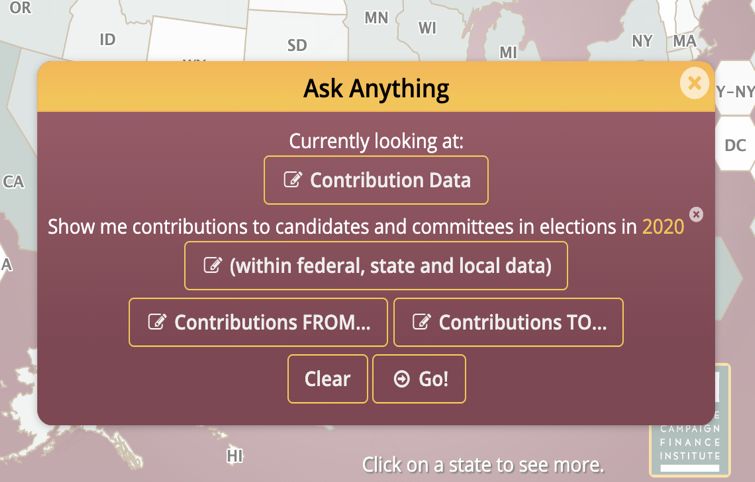
Task: Select the DC hexagon on map
Action: pyautogui.click(x=735, y=144)
